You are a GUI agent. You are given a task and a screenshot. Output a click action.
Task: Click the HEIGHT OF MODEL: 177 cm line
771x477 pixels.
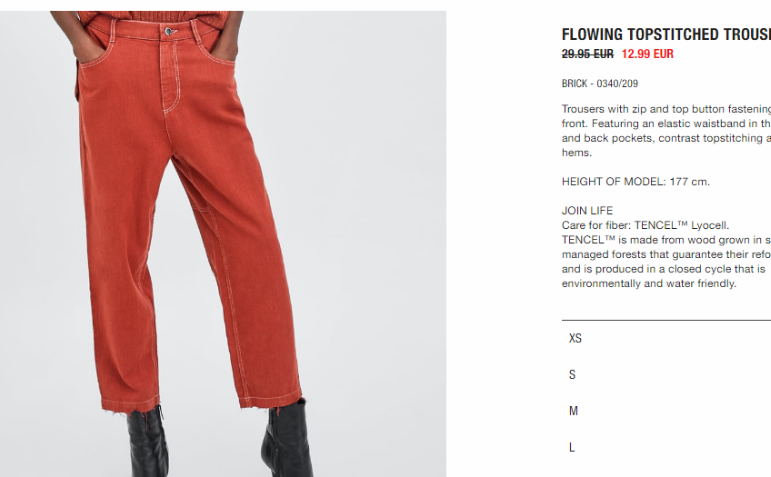tap(636, 181)
